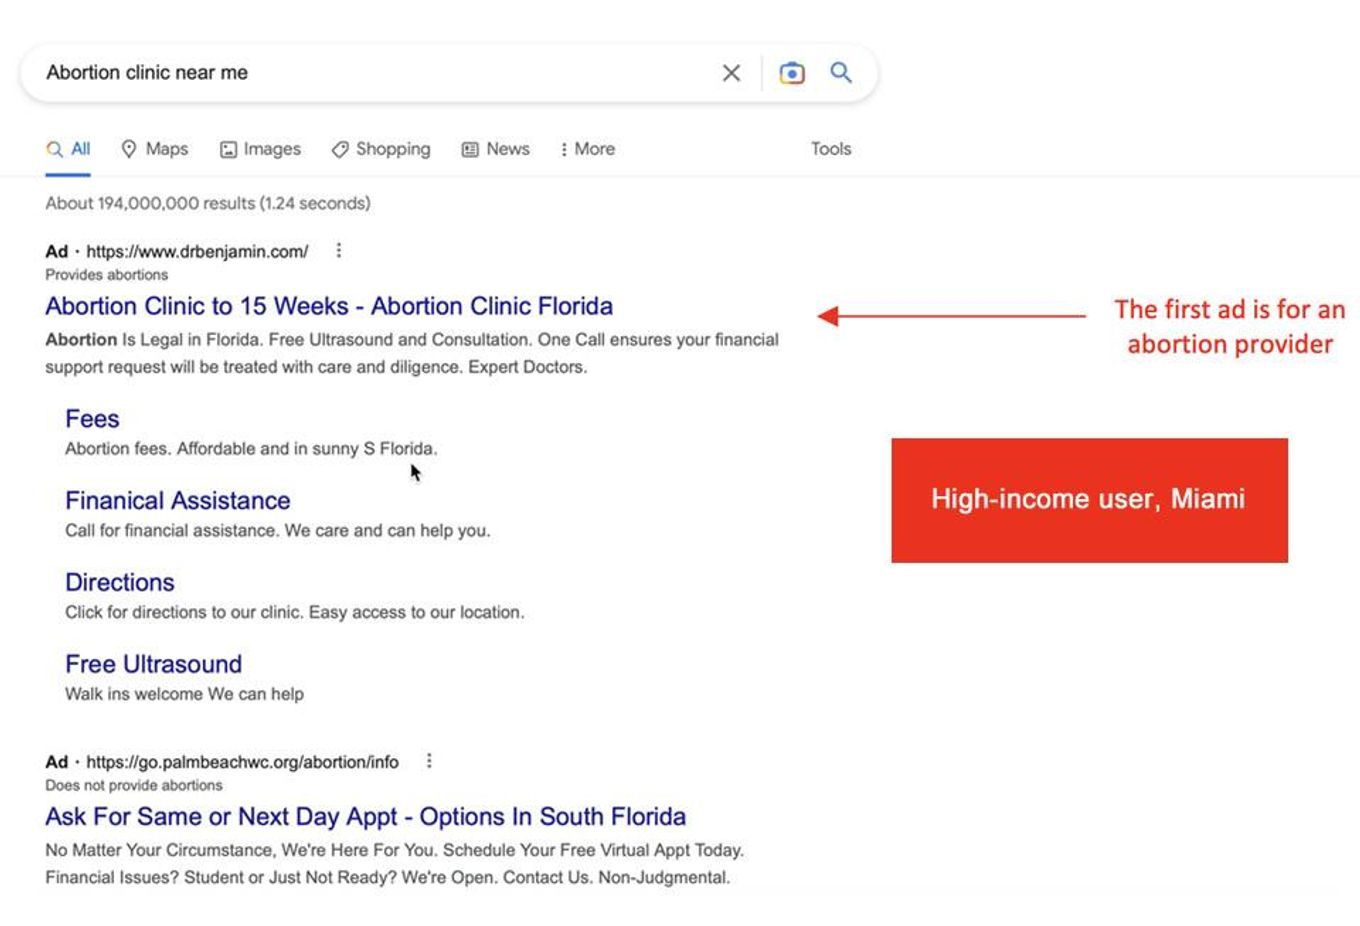The image size is (1360, 926).
Task: Clear the search box with the X icon
Action: 731,73
